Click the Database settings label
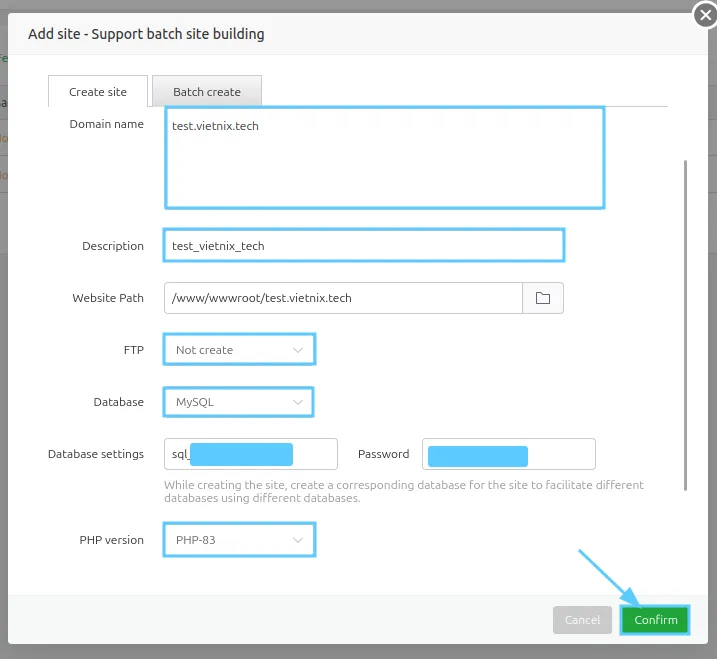 click(96, 454)
